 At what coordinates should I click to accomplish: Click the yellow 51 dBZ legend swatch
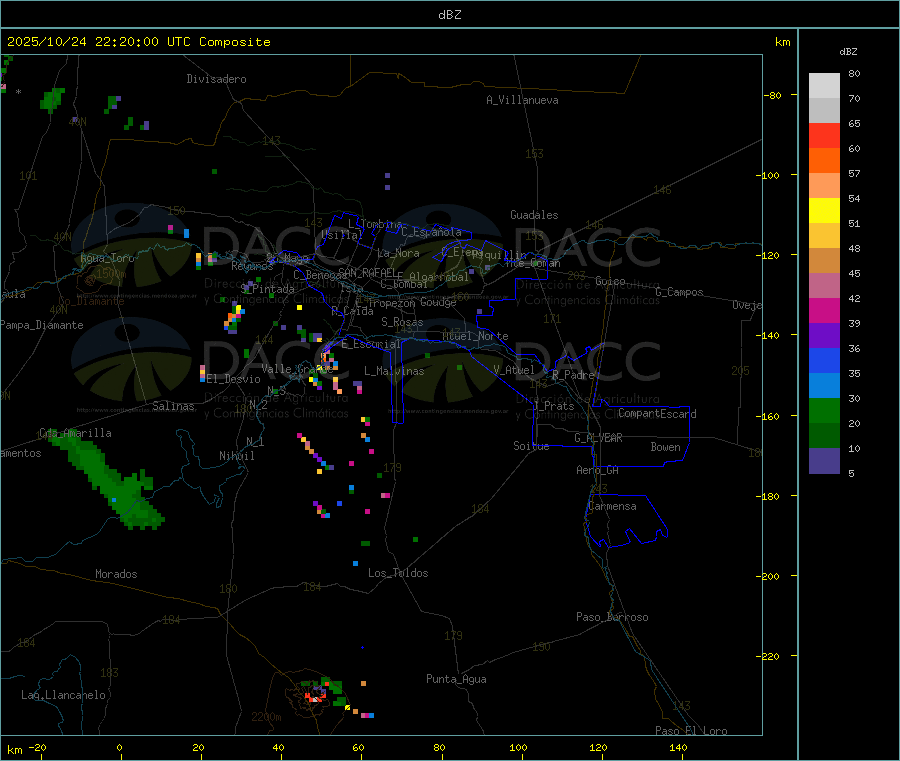click(x=824, y=211)
